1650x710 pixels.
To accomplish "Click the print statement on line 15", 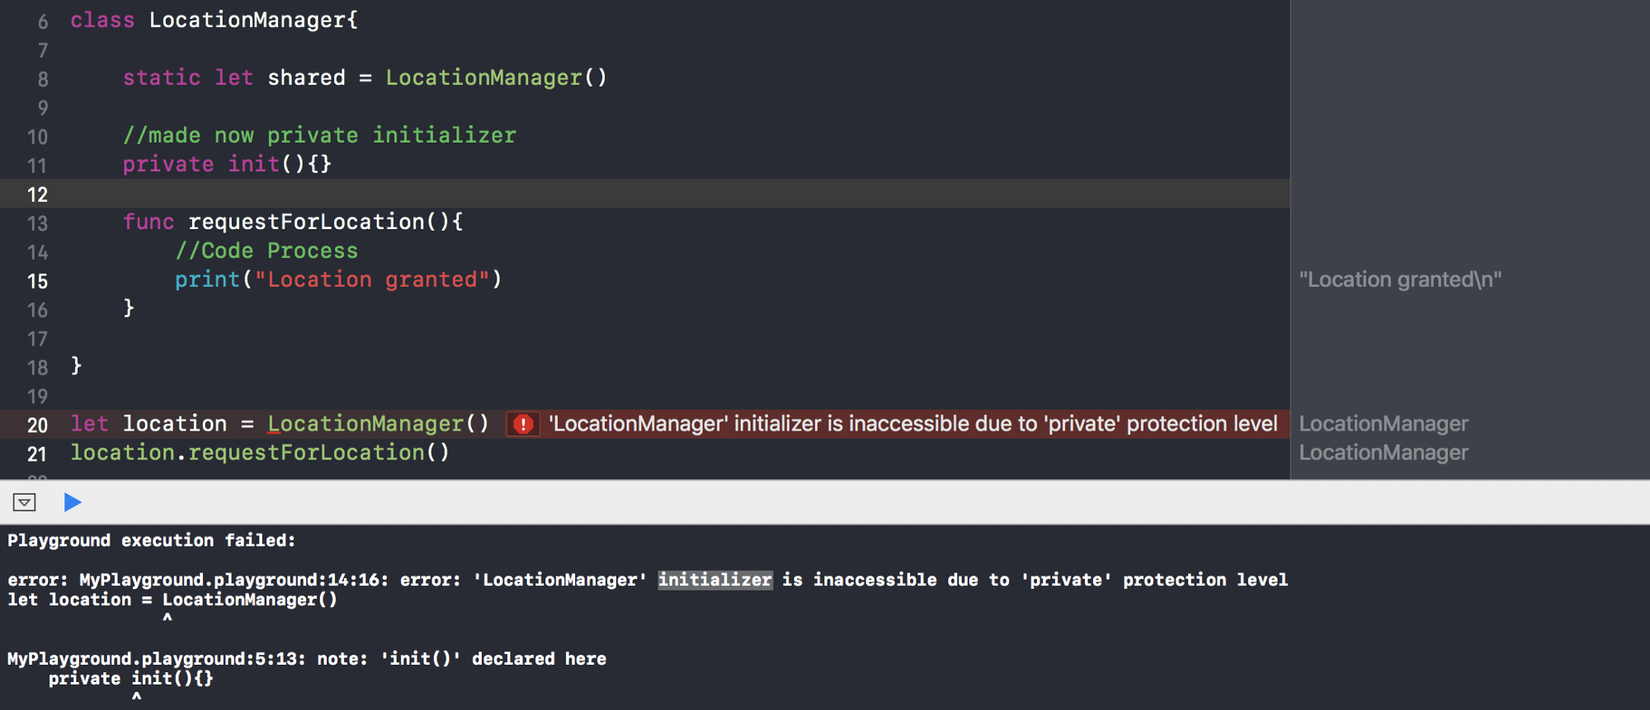I will pyautogui.click(x=338, y=280).
